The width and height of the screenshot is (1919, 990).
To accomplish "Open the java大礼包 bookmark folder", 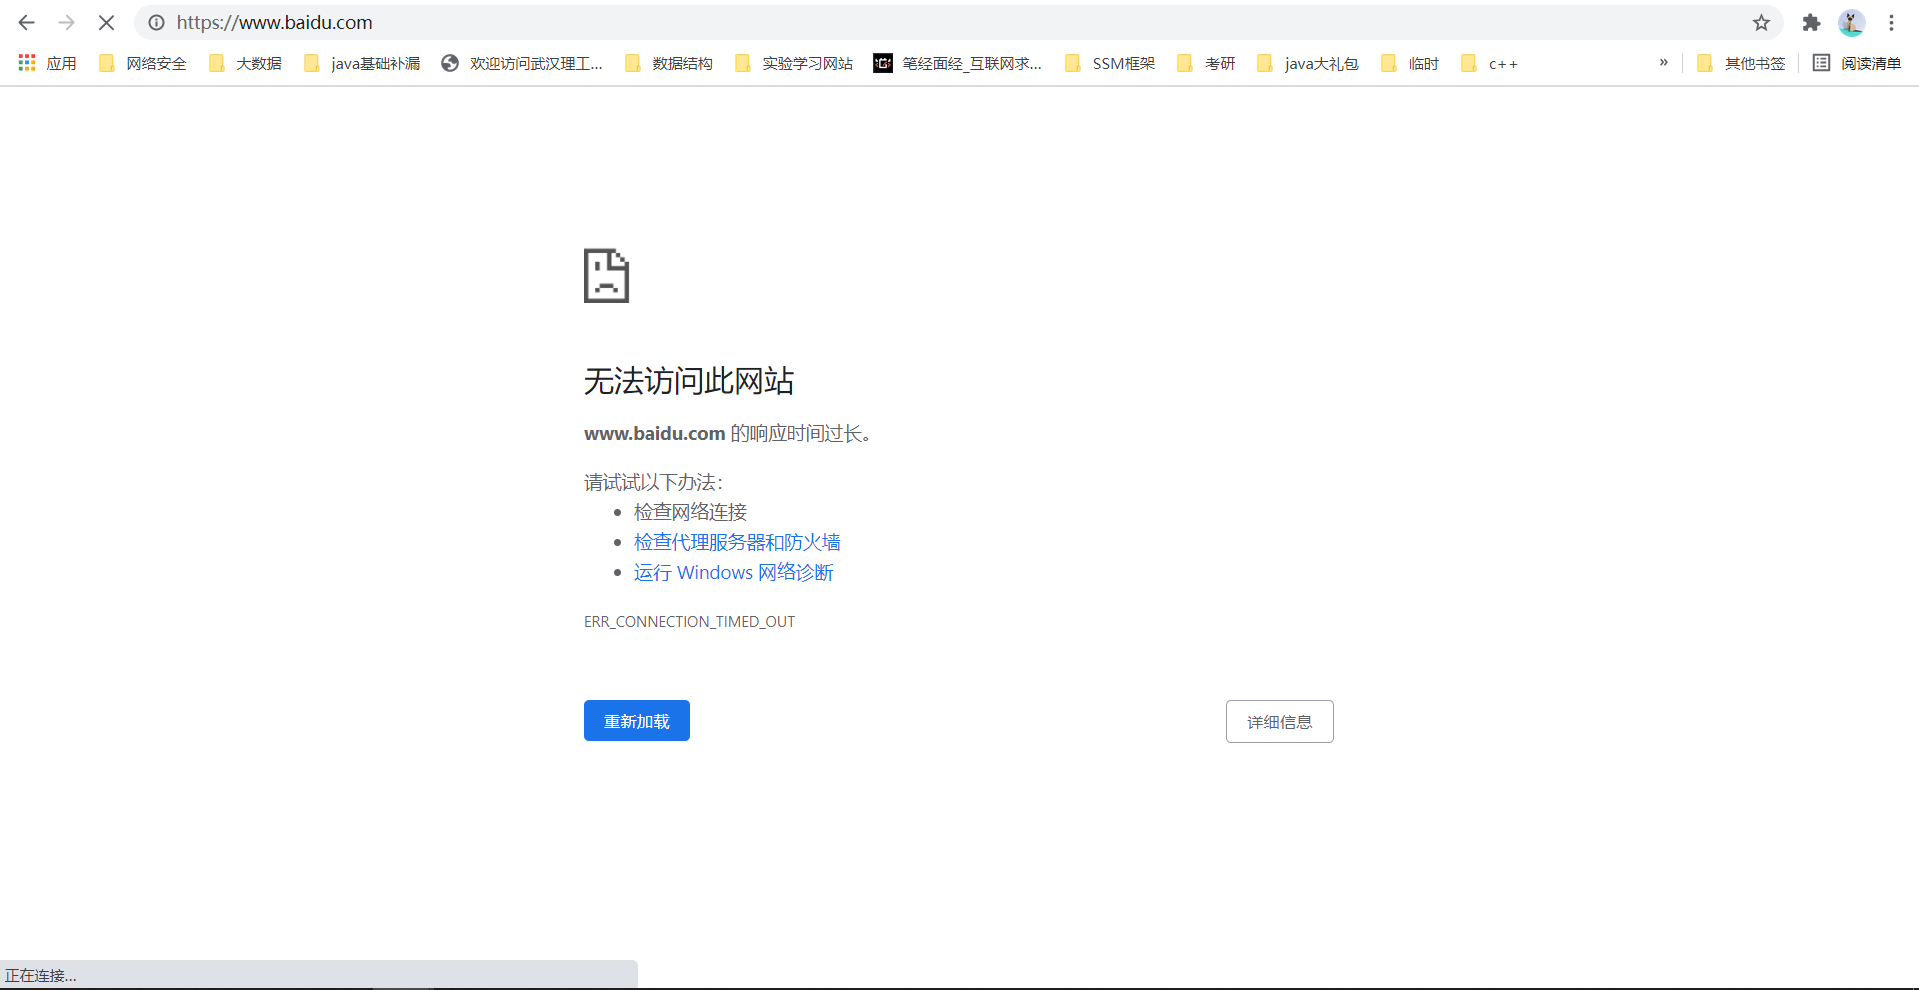I will point(1308,63).
